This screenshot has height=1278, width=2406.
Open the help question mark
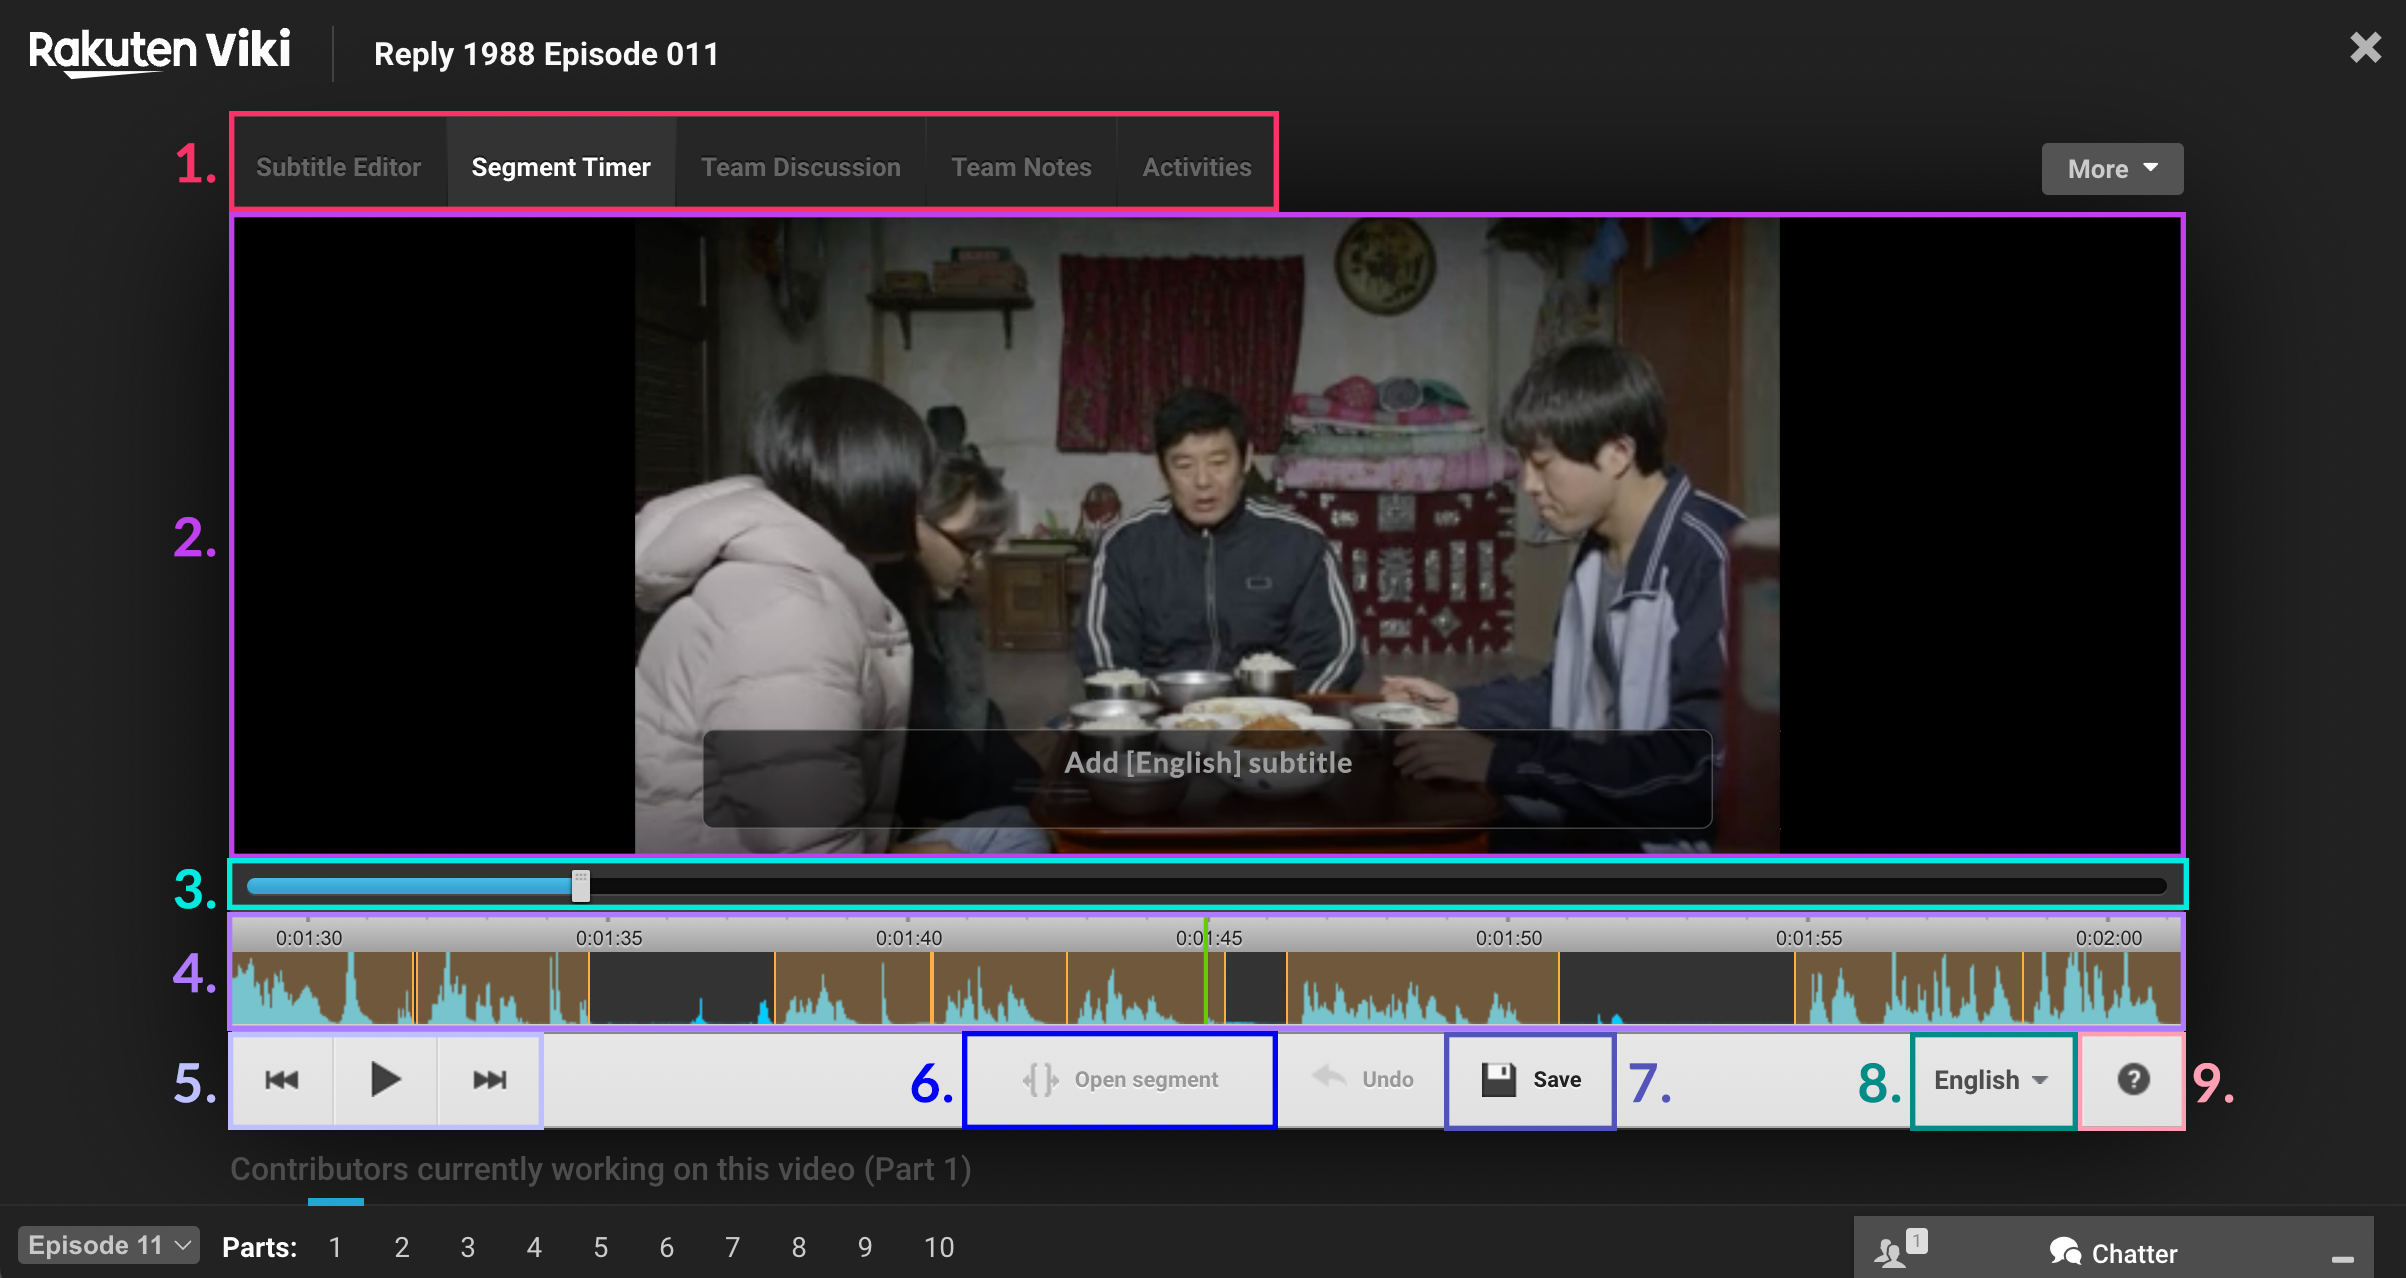[2132, 1080]
